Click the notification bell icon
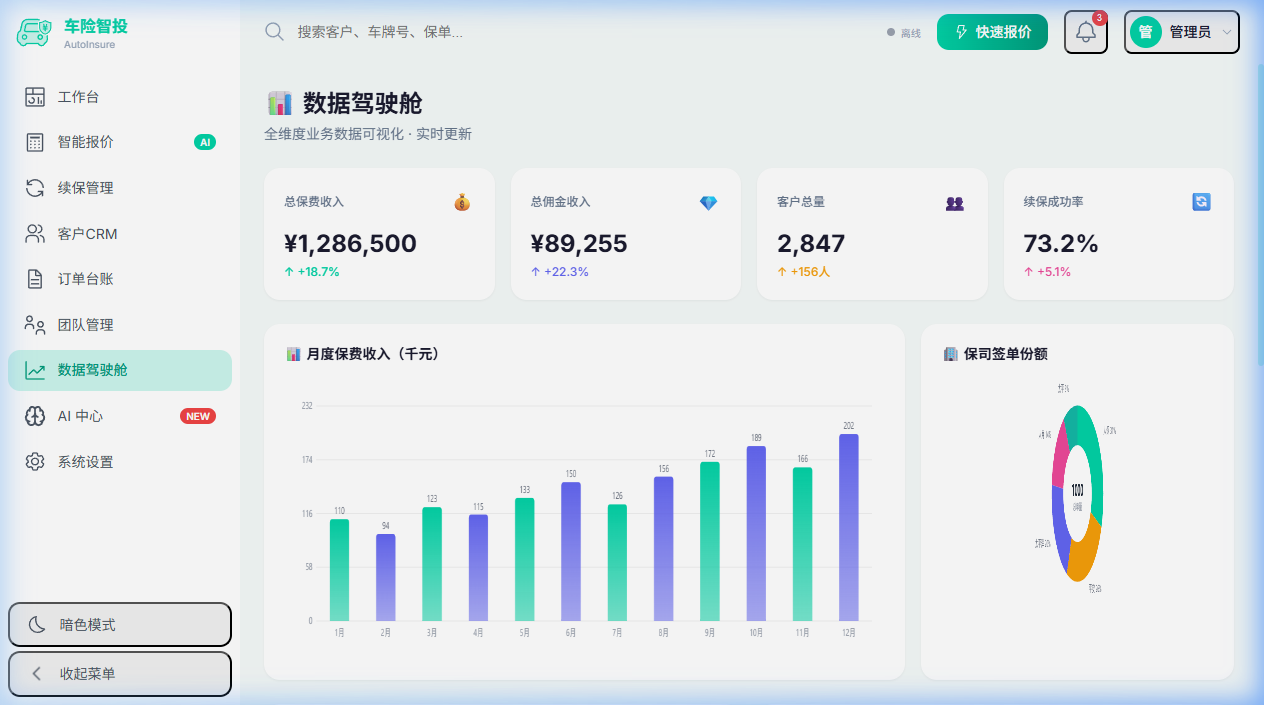Image resolution: width=1264 pixels, height=705 pixels. [x=1085, y=31]
